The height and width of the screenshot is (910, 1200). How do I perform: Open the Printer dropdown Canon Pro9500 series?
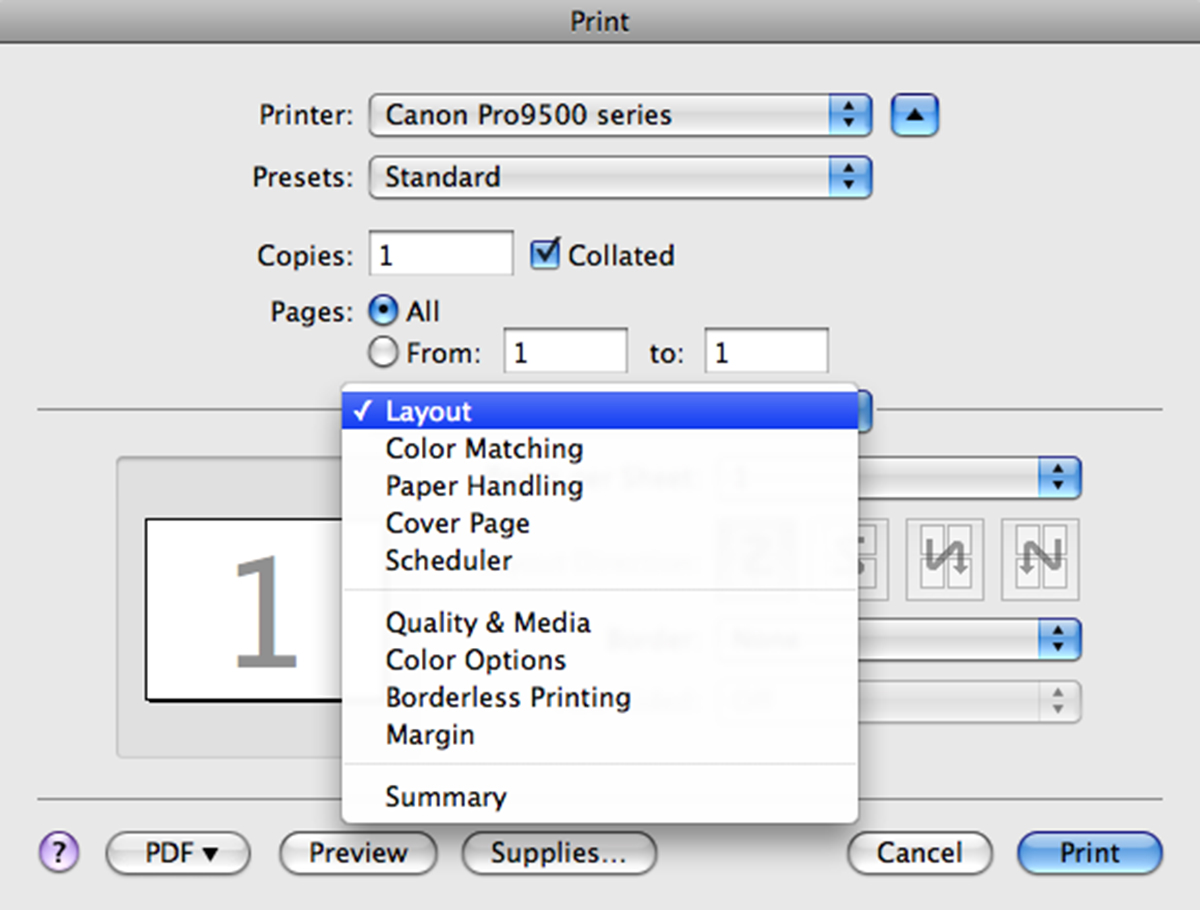click(621, 116)
